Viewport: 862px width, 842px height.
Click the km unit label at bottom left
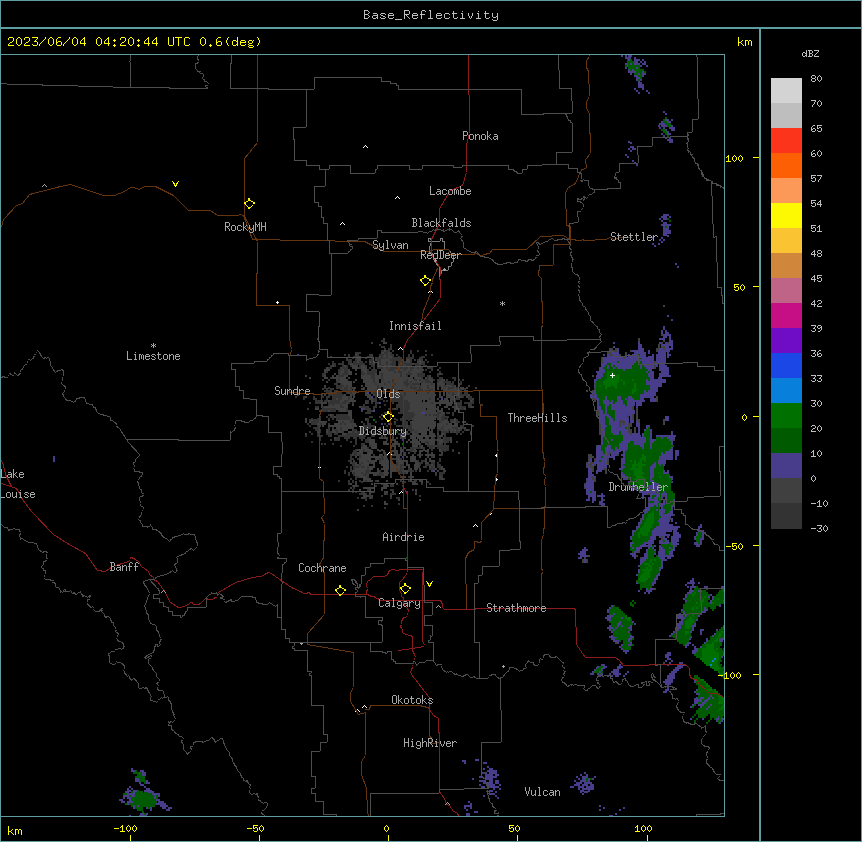[15, 830]
